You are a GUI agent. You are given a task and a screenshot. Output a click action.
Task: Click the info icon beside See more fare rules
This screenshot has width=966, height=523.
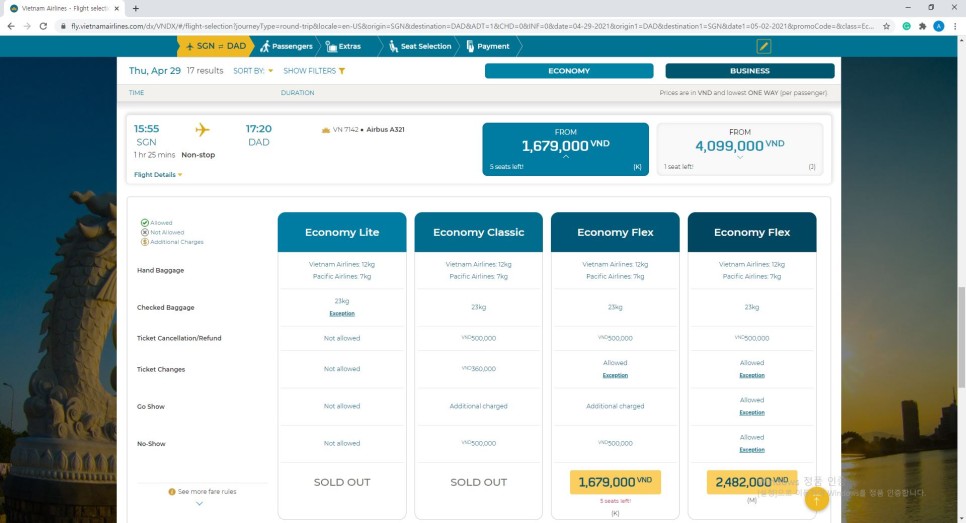pyautogui.click(x=172, y=492)
